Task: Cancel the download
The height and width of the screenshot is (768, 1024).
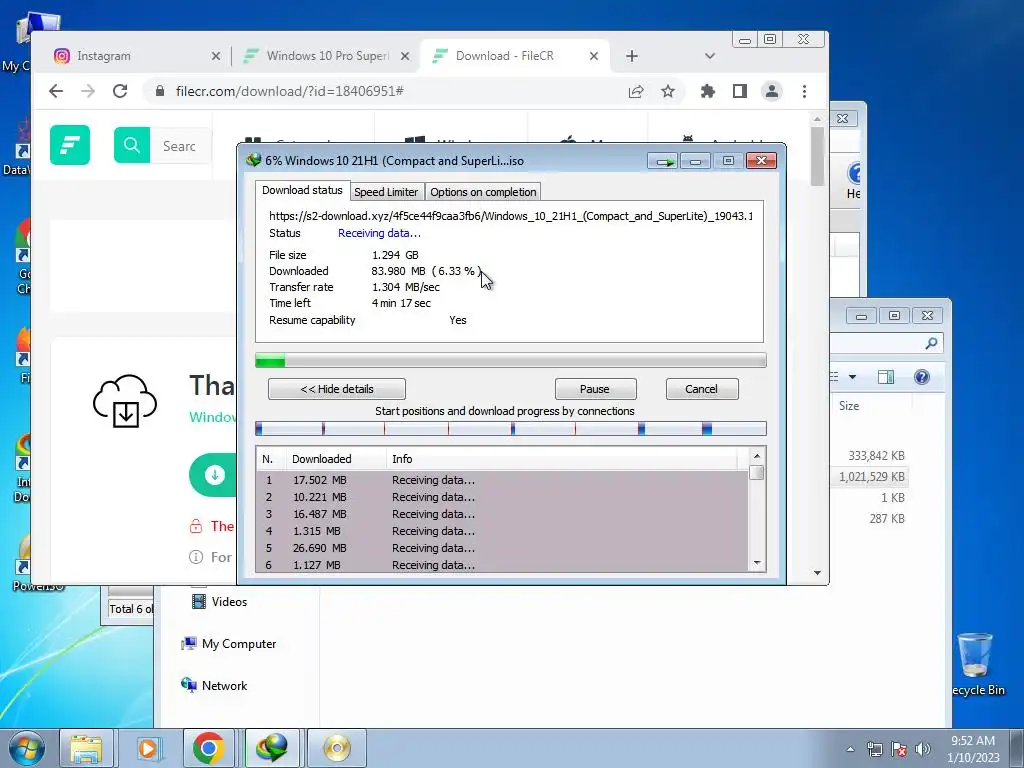Action: click(x=702, y=389)
